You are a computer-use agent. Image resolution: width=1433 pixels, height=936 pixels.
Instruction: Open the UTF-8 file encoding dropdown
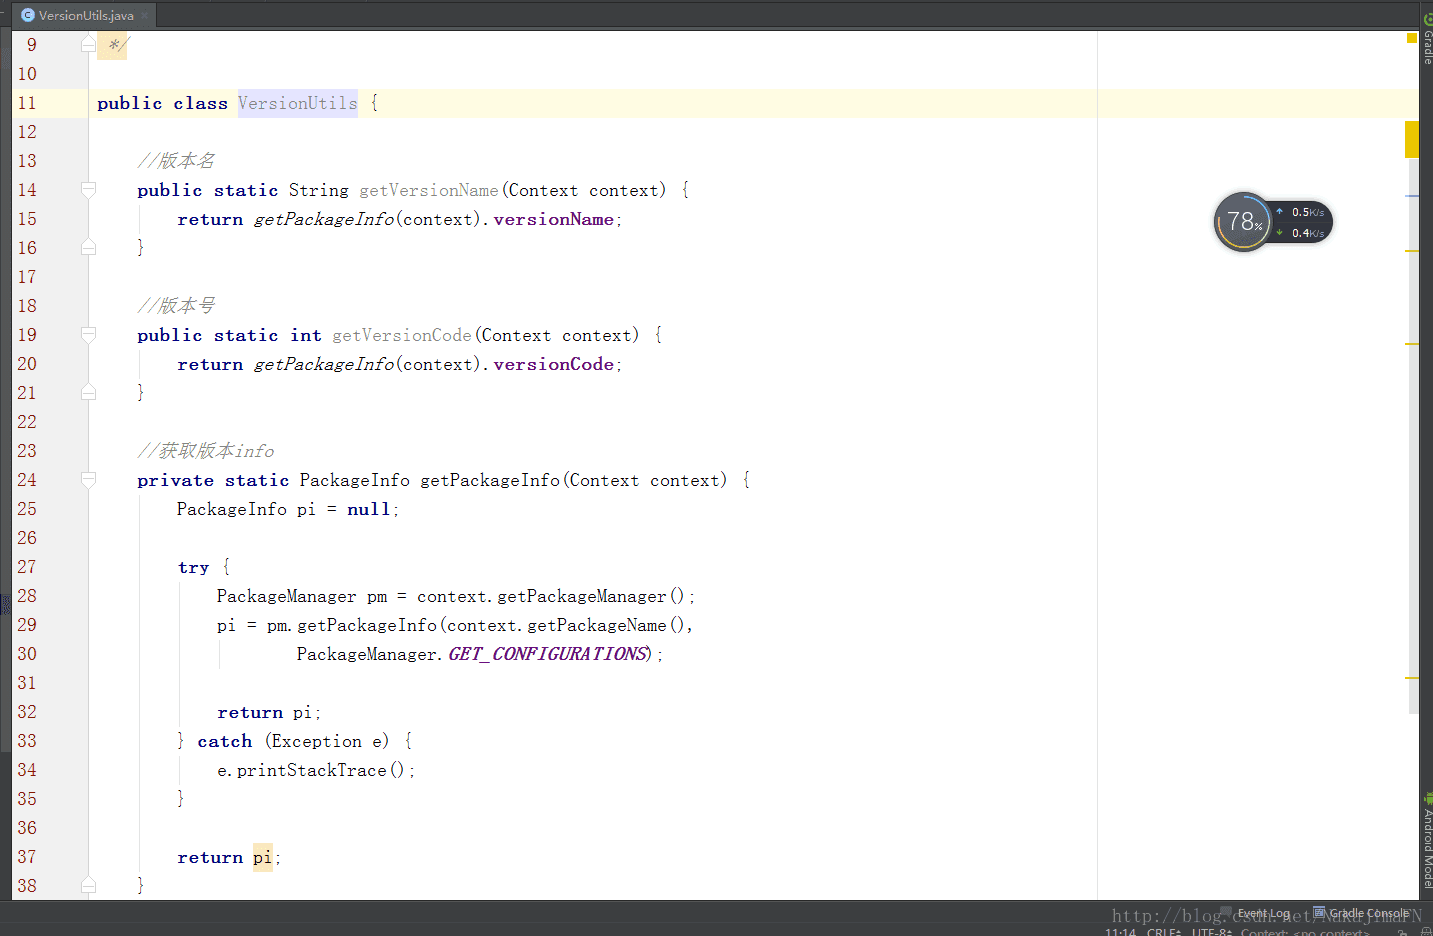[1211, 931]
